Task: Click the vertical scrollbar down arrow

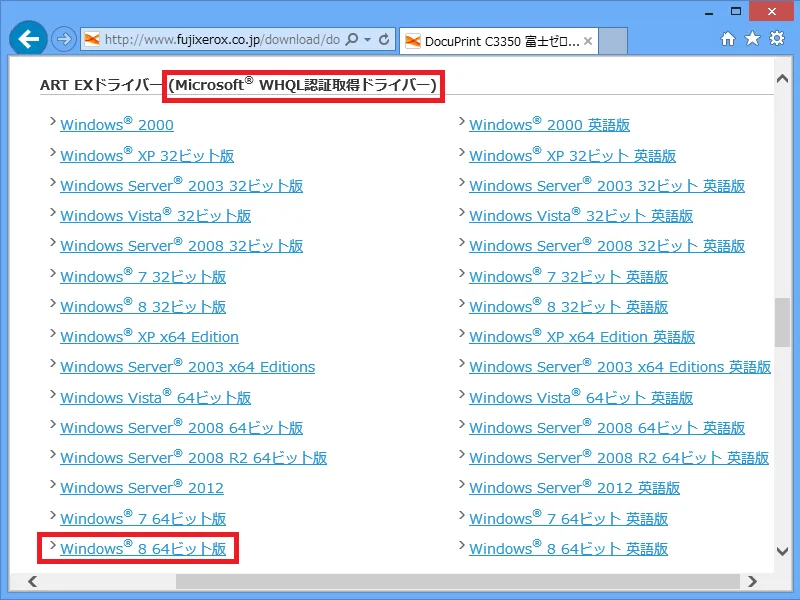Action: [x=783, y=551]
